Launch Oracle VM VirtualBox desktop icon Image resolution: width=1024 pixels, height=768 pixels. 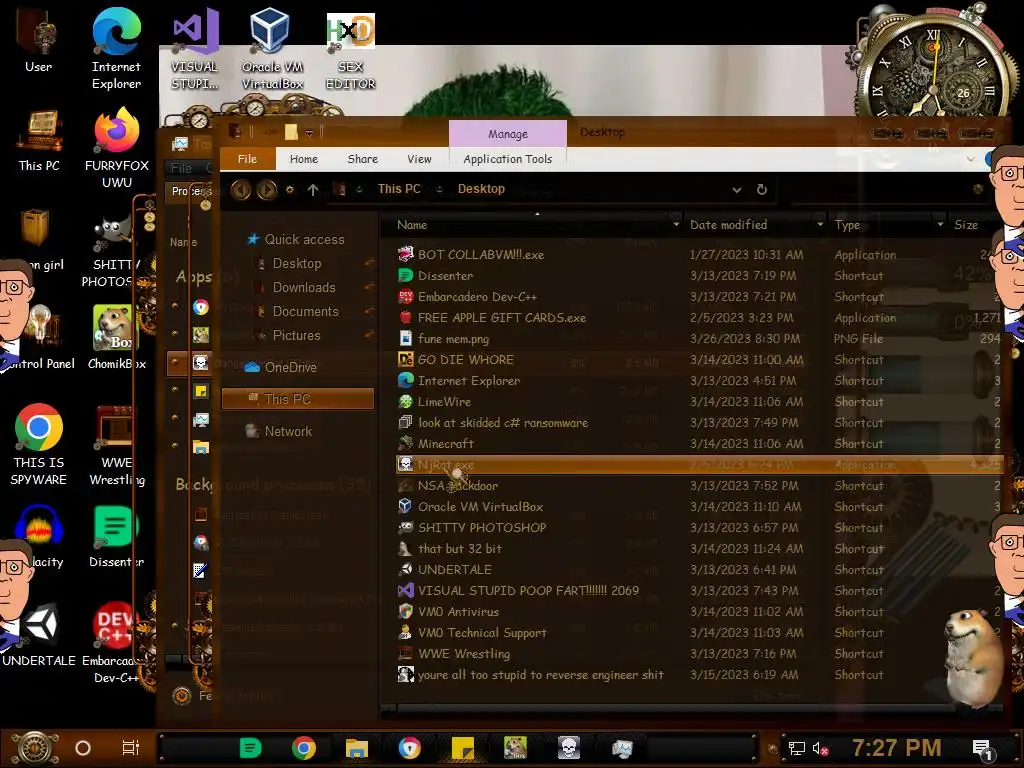(272, 49)
